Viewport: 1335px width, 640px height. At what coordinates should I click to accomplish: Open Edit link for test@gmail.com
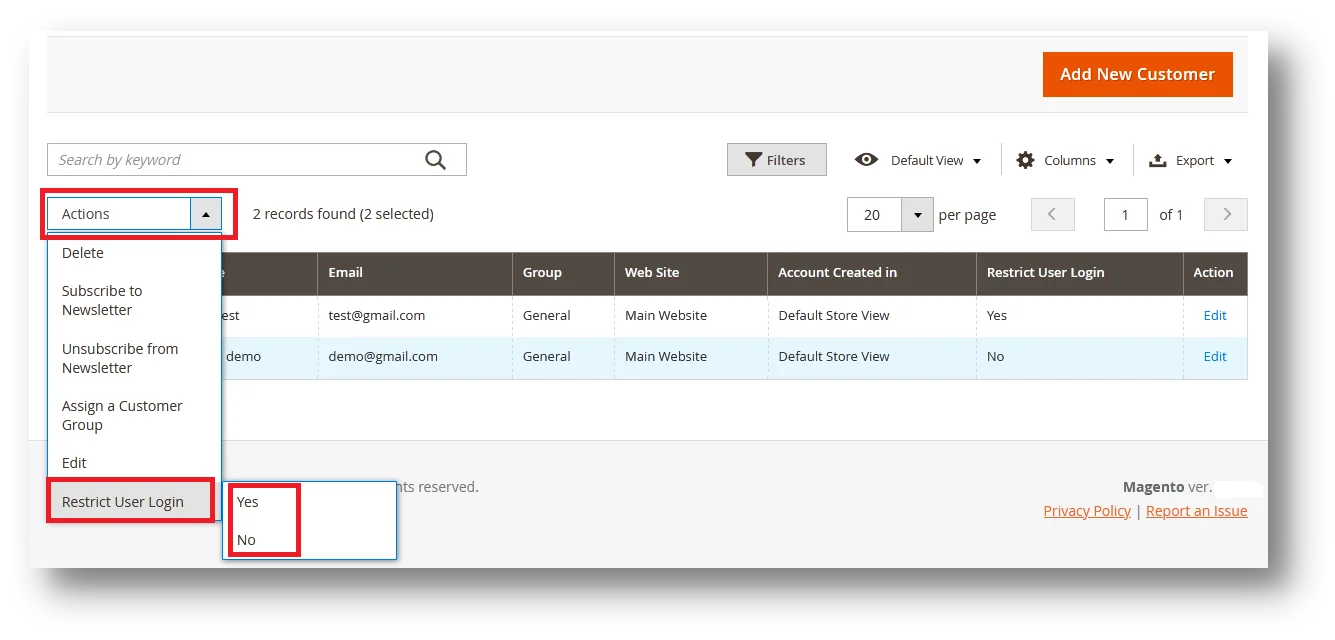click(x=1214, y=315)
